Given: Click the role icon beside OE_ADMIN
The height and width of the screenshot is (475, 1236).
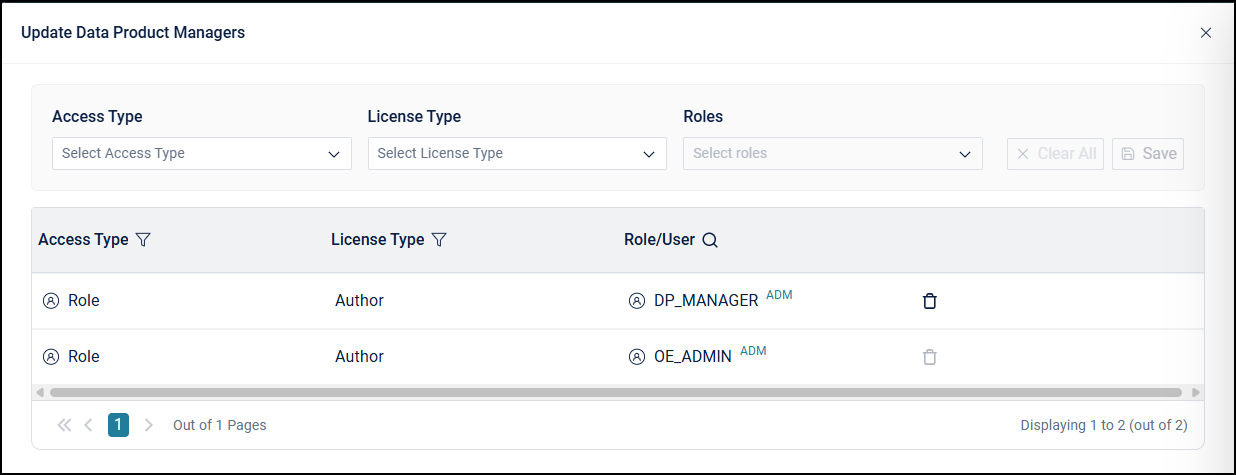Looking at the screenshot, I should pyautogui.click(x=637, y=357).
